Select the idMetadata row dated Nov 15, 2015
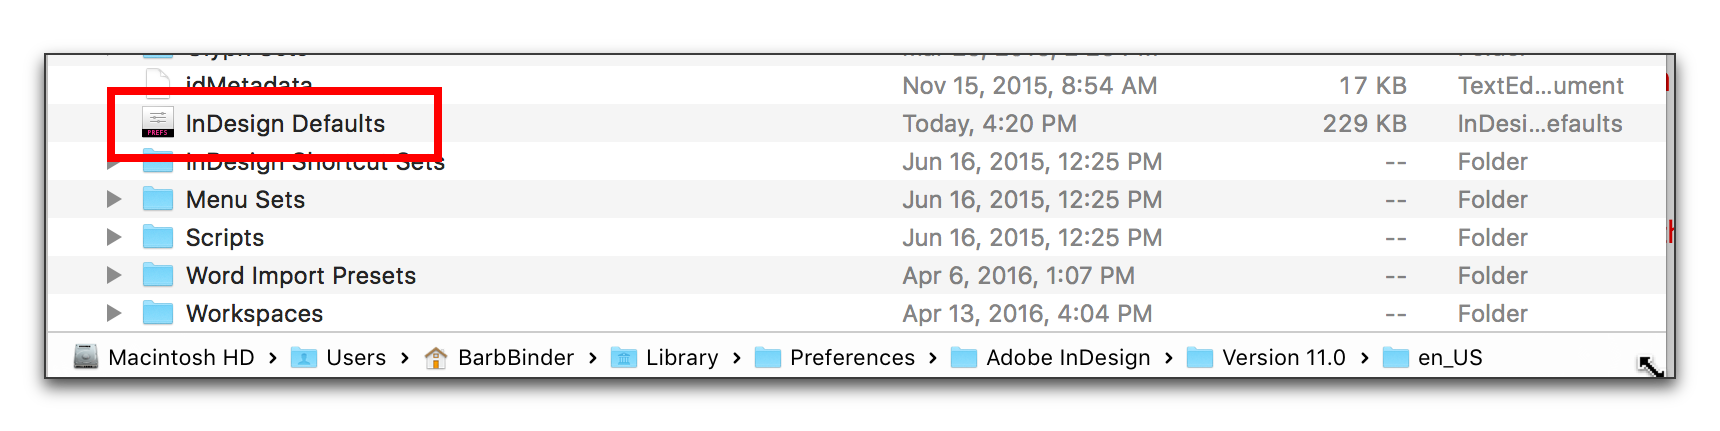The image size is (1720, 431). 856,85
